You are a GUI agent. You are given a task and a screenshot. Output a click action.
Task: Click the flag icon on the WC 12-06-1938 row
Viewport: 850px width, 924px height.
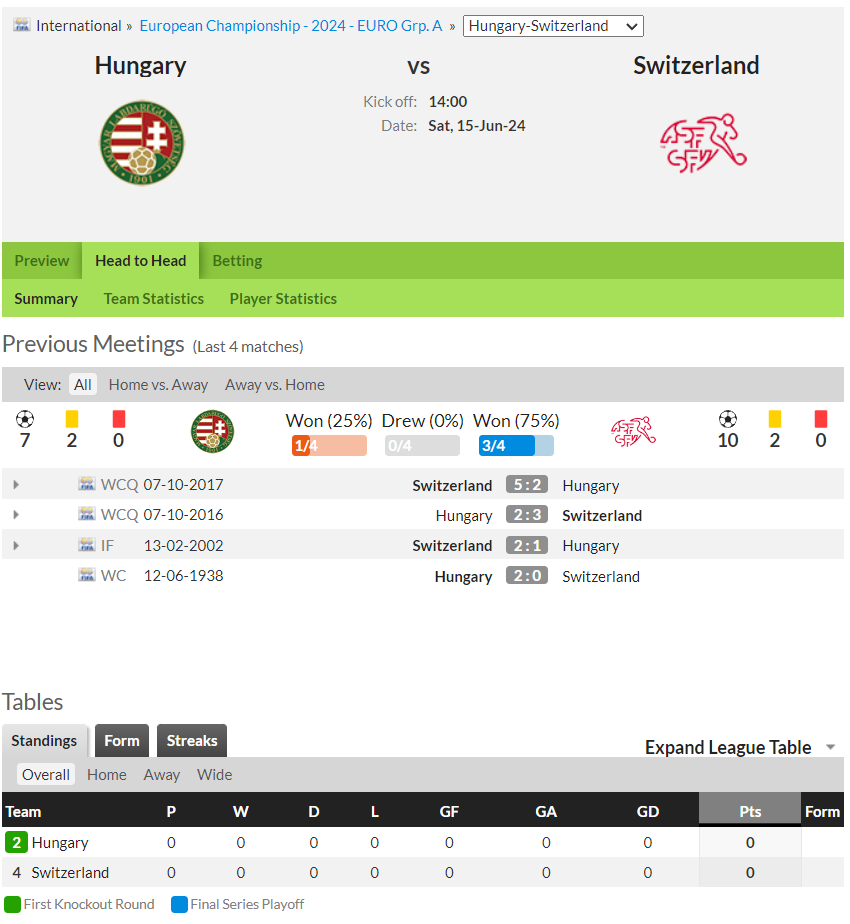point(87,575)
